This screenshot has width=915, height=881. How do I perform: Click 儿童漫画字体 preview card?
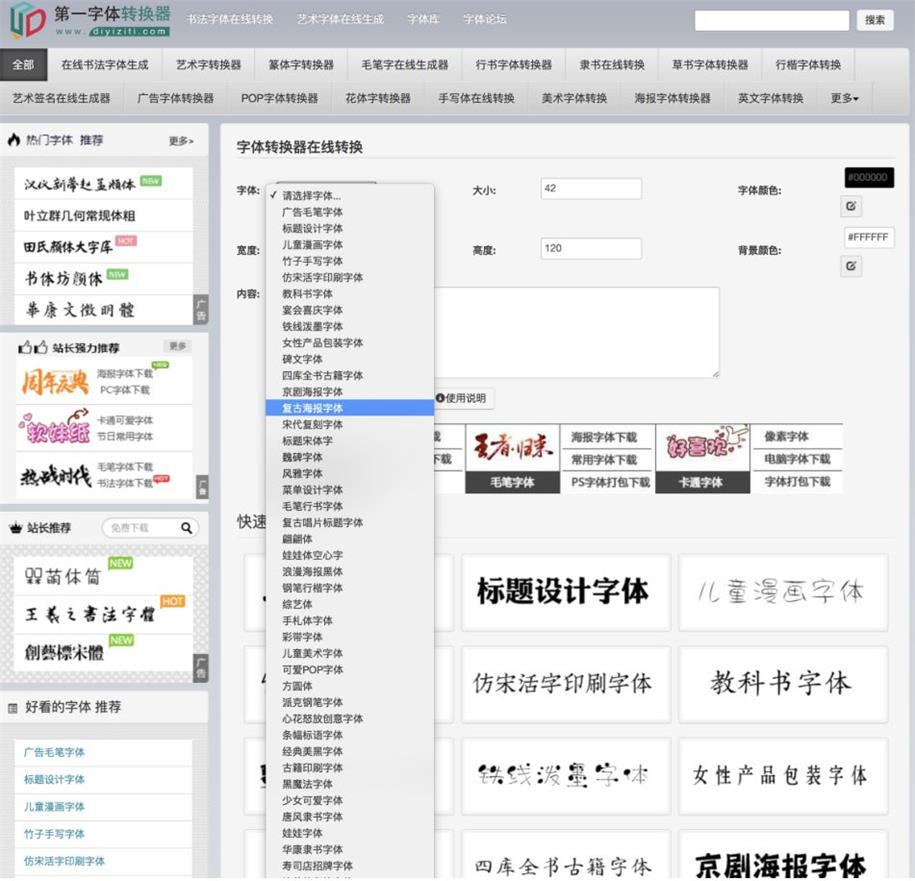point(783,592)
